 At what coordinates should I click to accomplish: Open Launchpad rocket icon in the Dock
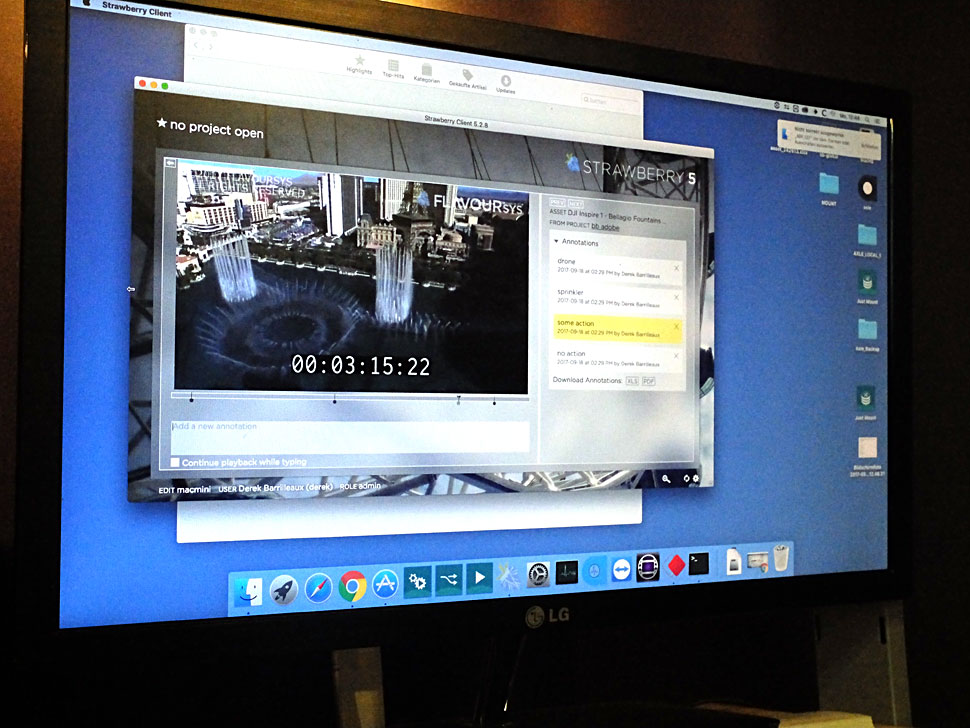[283, 590]
